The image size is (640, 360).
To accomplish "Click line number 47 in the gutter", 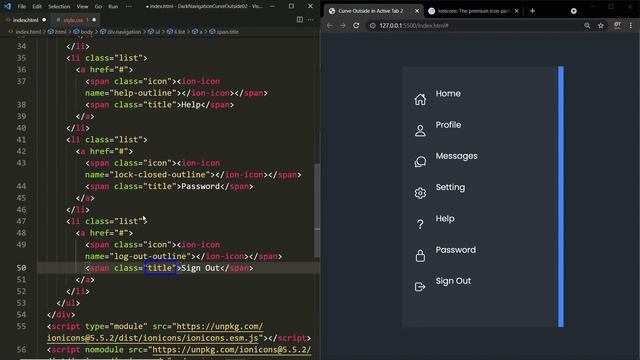I will coord(21,221).
